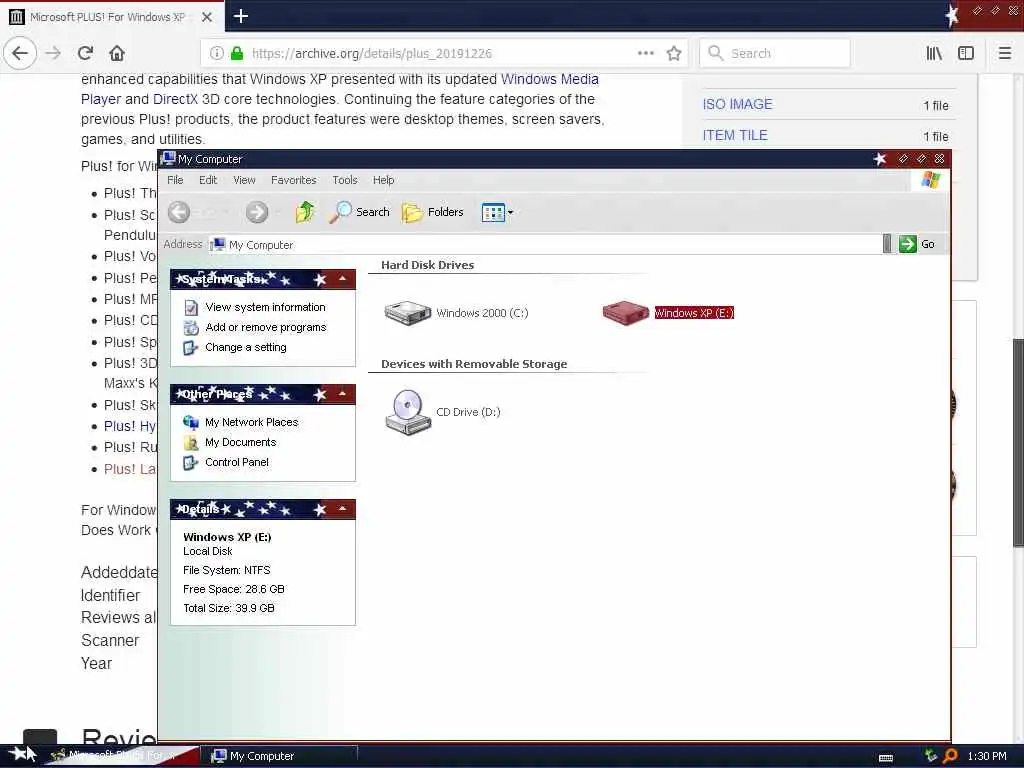Screen dimensions: 1024x768
Task: Open the Views dropdown in My Computer toolbar
Action: coord(497,212)
